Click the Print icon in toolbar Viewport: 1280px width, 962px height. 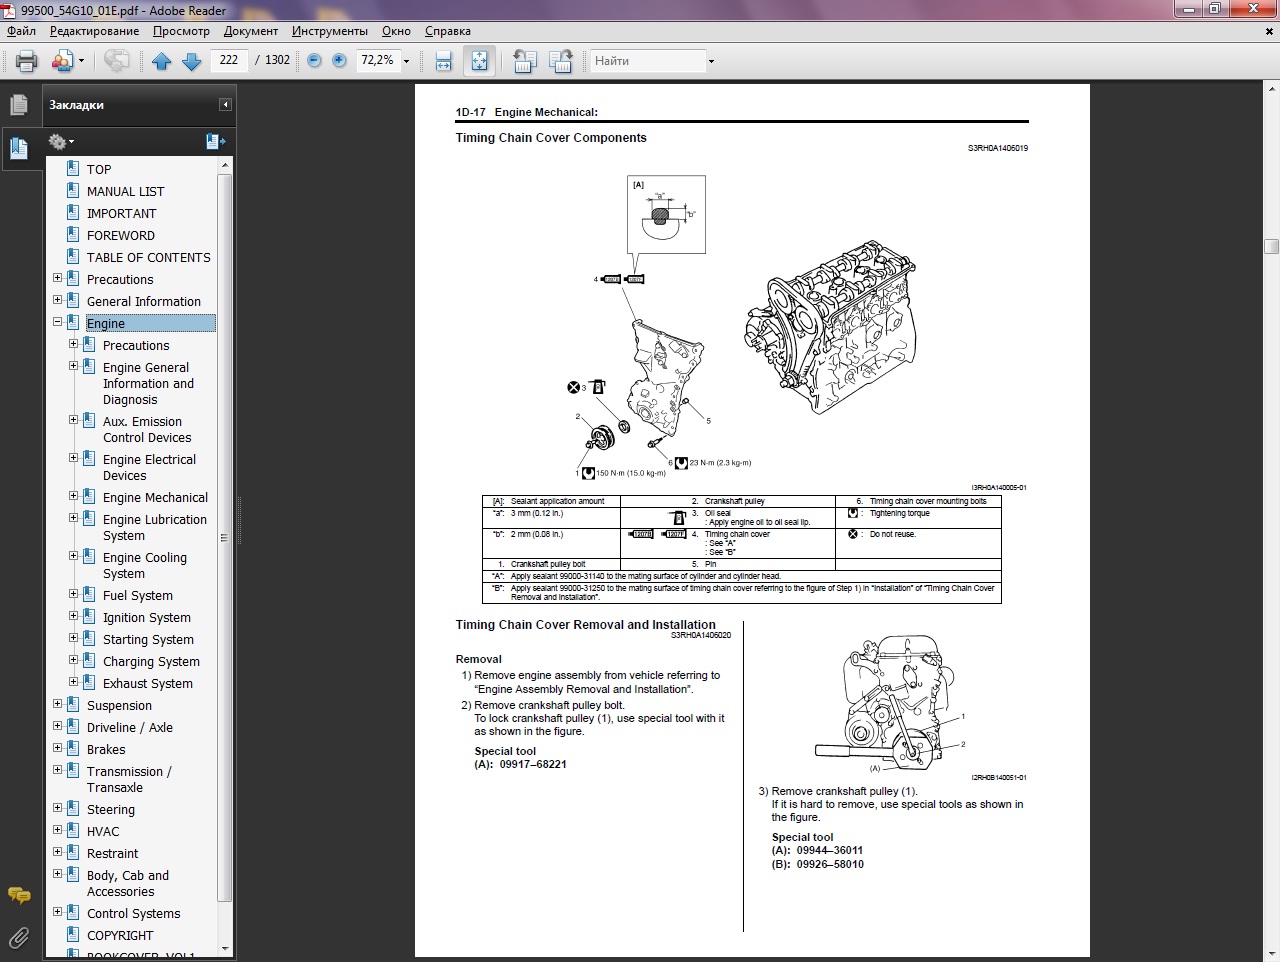(x=27, y=61)
